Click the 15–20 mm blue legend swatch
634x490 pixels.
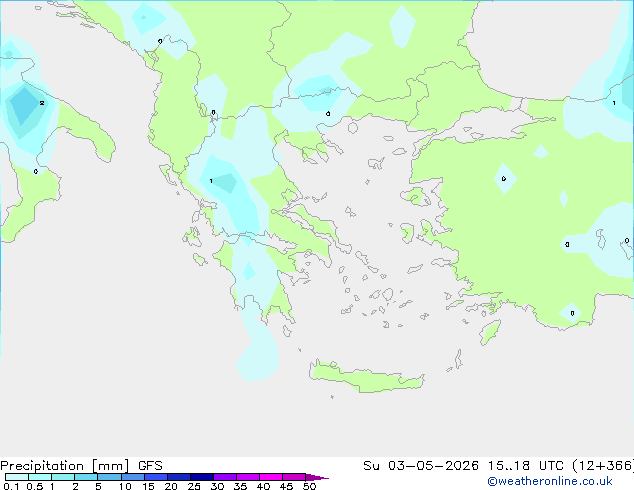click(x=155, y=477)
